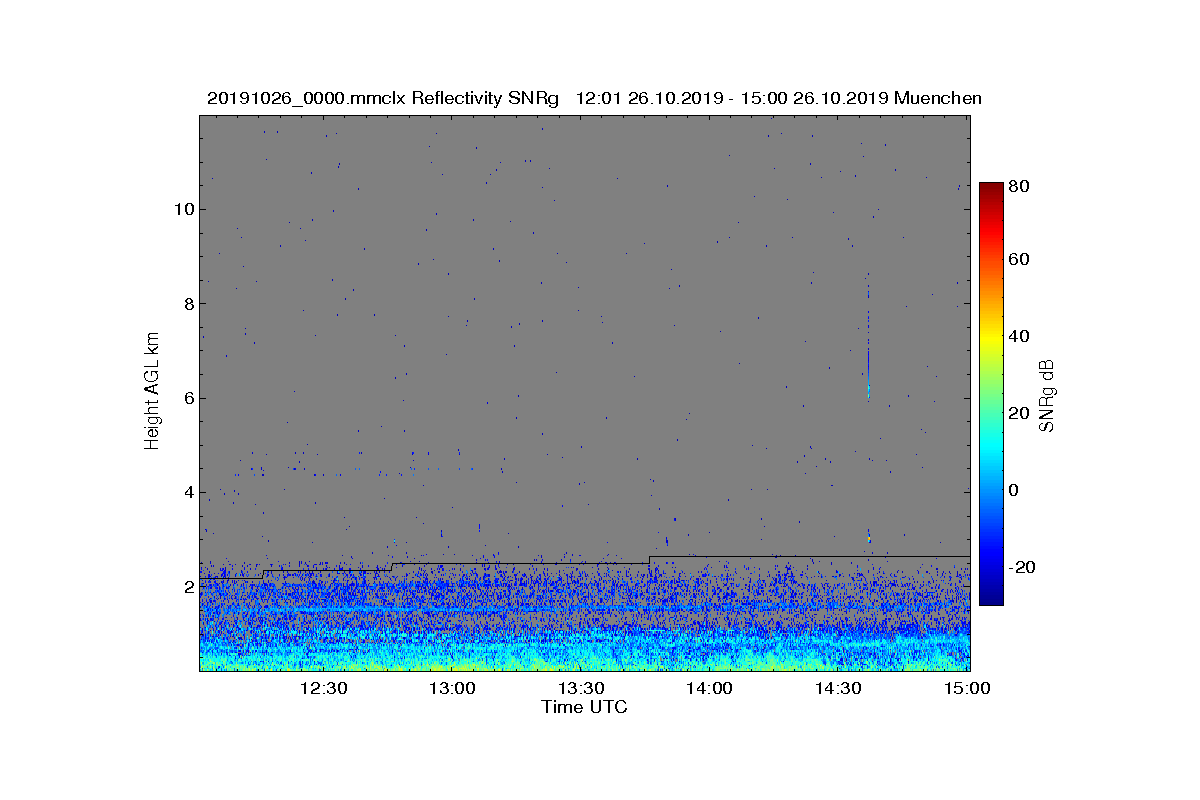Click the 12:30 time tick label
The image size is (1200, 800).
[x=323, y=688]
